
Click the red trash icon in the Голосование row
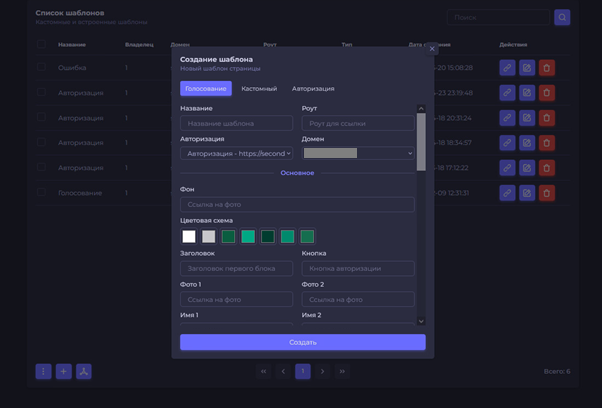[547, 193]
